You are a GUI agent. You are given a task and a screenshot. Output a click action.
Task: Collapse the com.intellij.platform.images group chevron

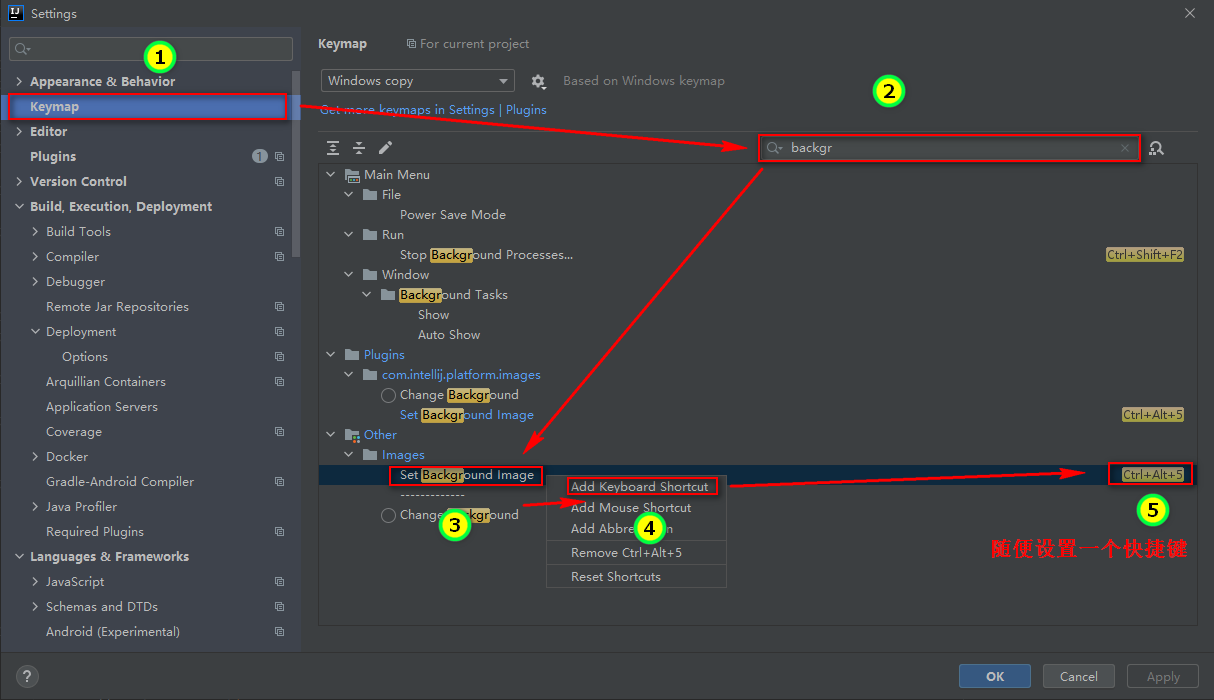(349, 375)
